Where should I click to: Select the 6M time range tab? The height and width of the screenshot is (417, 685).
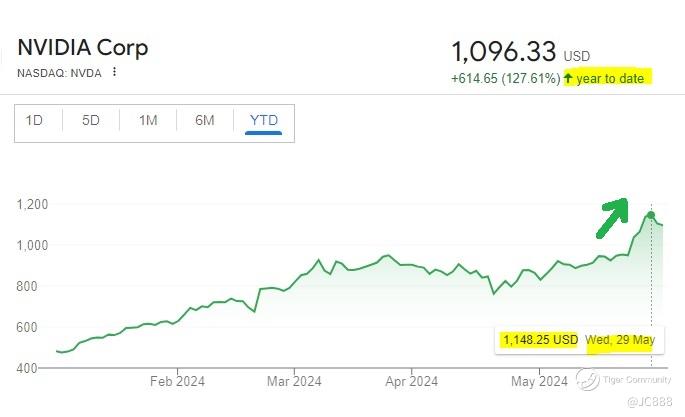coord(204,120)
